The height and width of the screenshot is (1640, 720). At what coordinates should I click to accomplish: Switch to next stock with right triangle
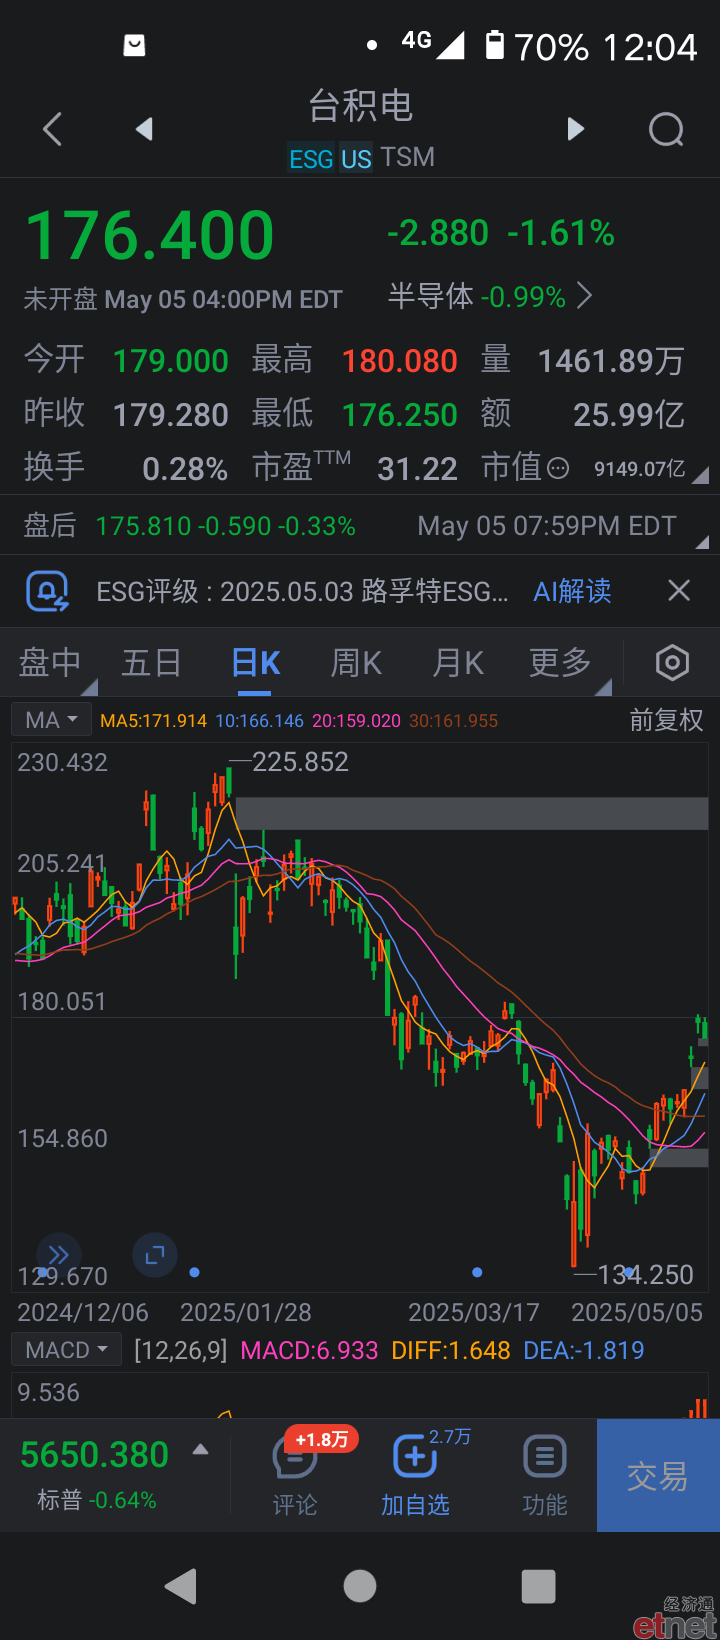[575, 129]
